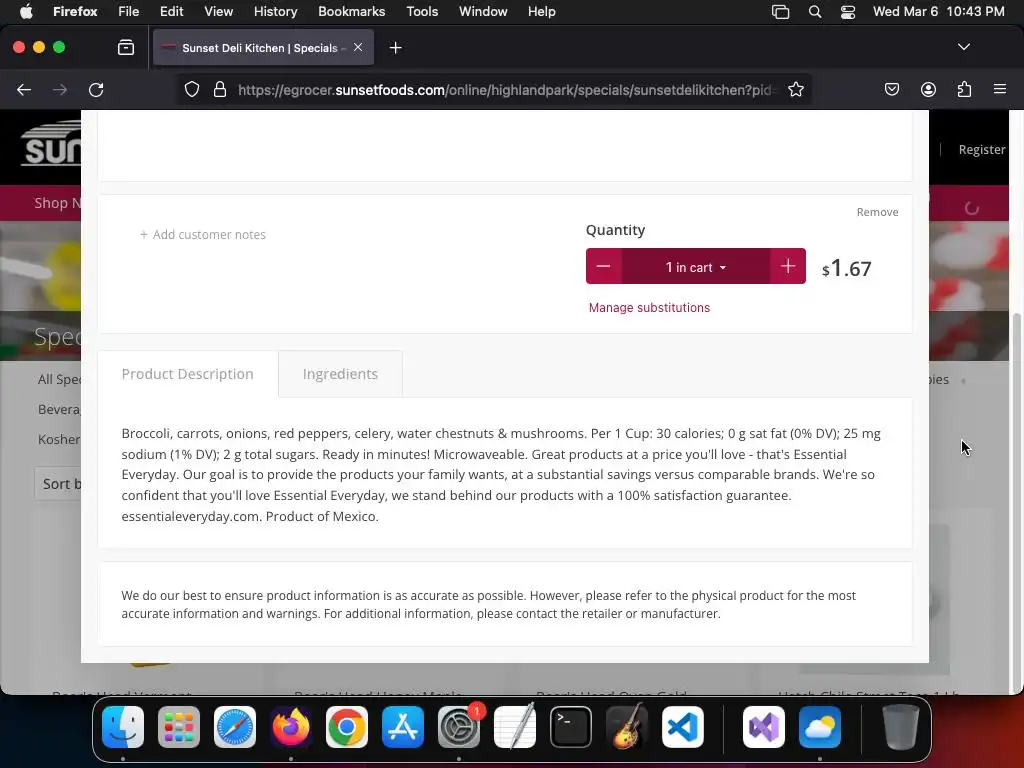Open the Firefox account icon
The width and height of the screenshot is (1024, 768).
pos(928,89)
